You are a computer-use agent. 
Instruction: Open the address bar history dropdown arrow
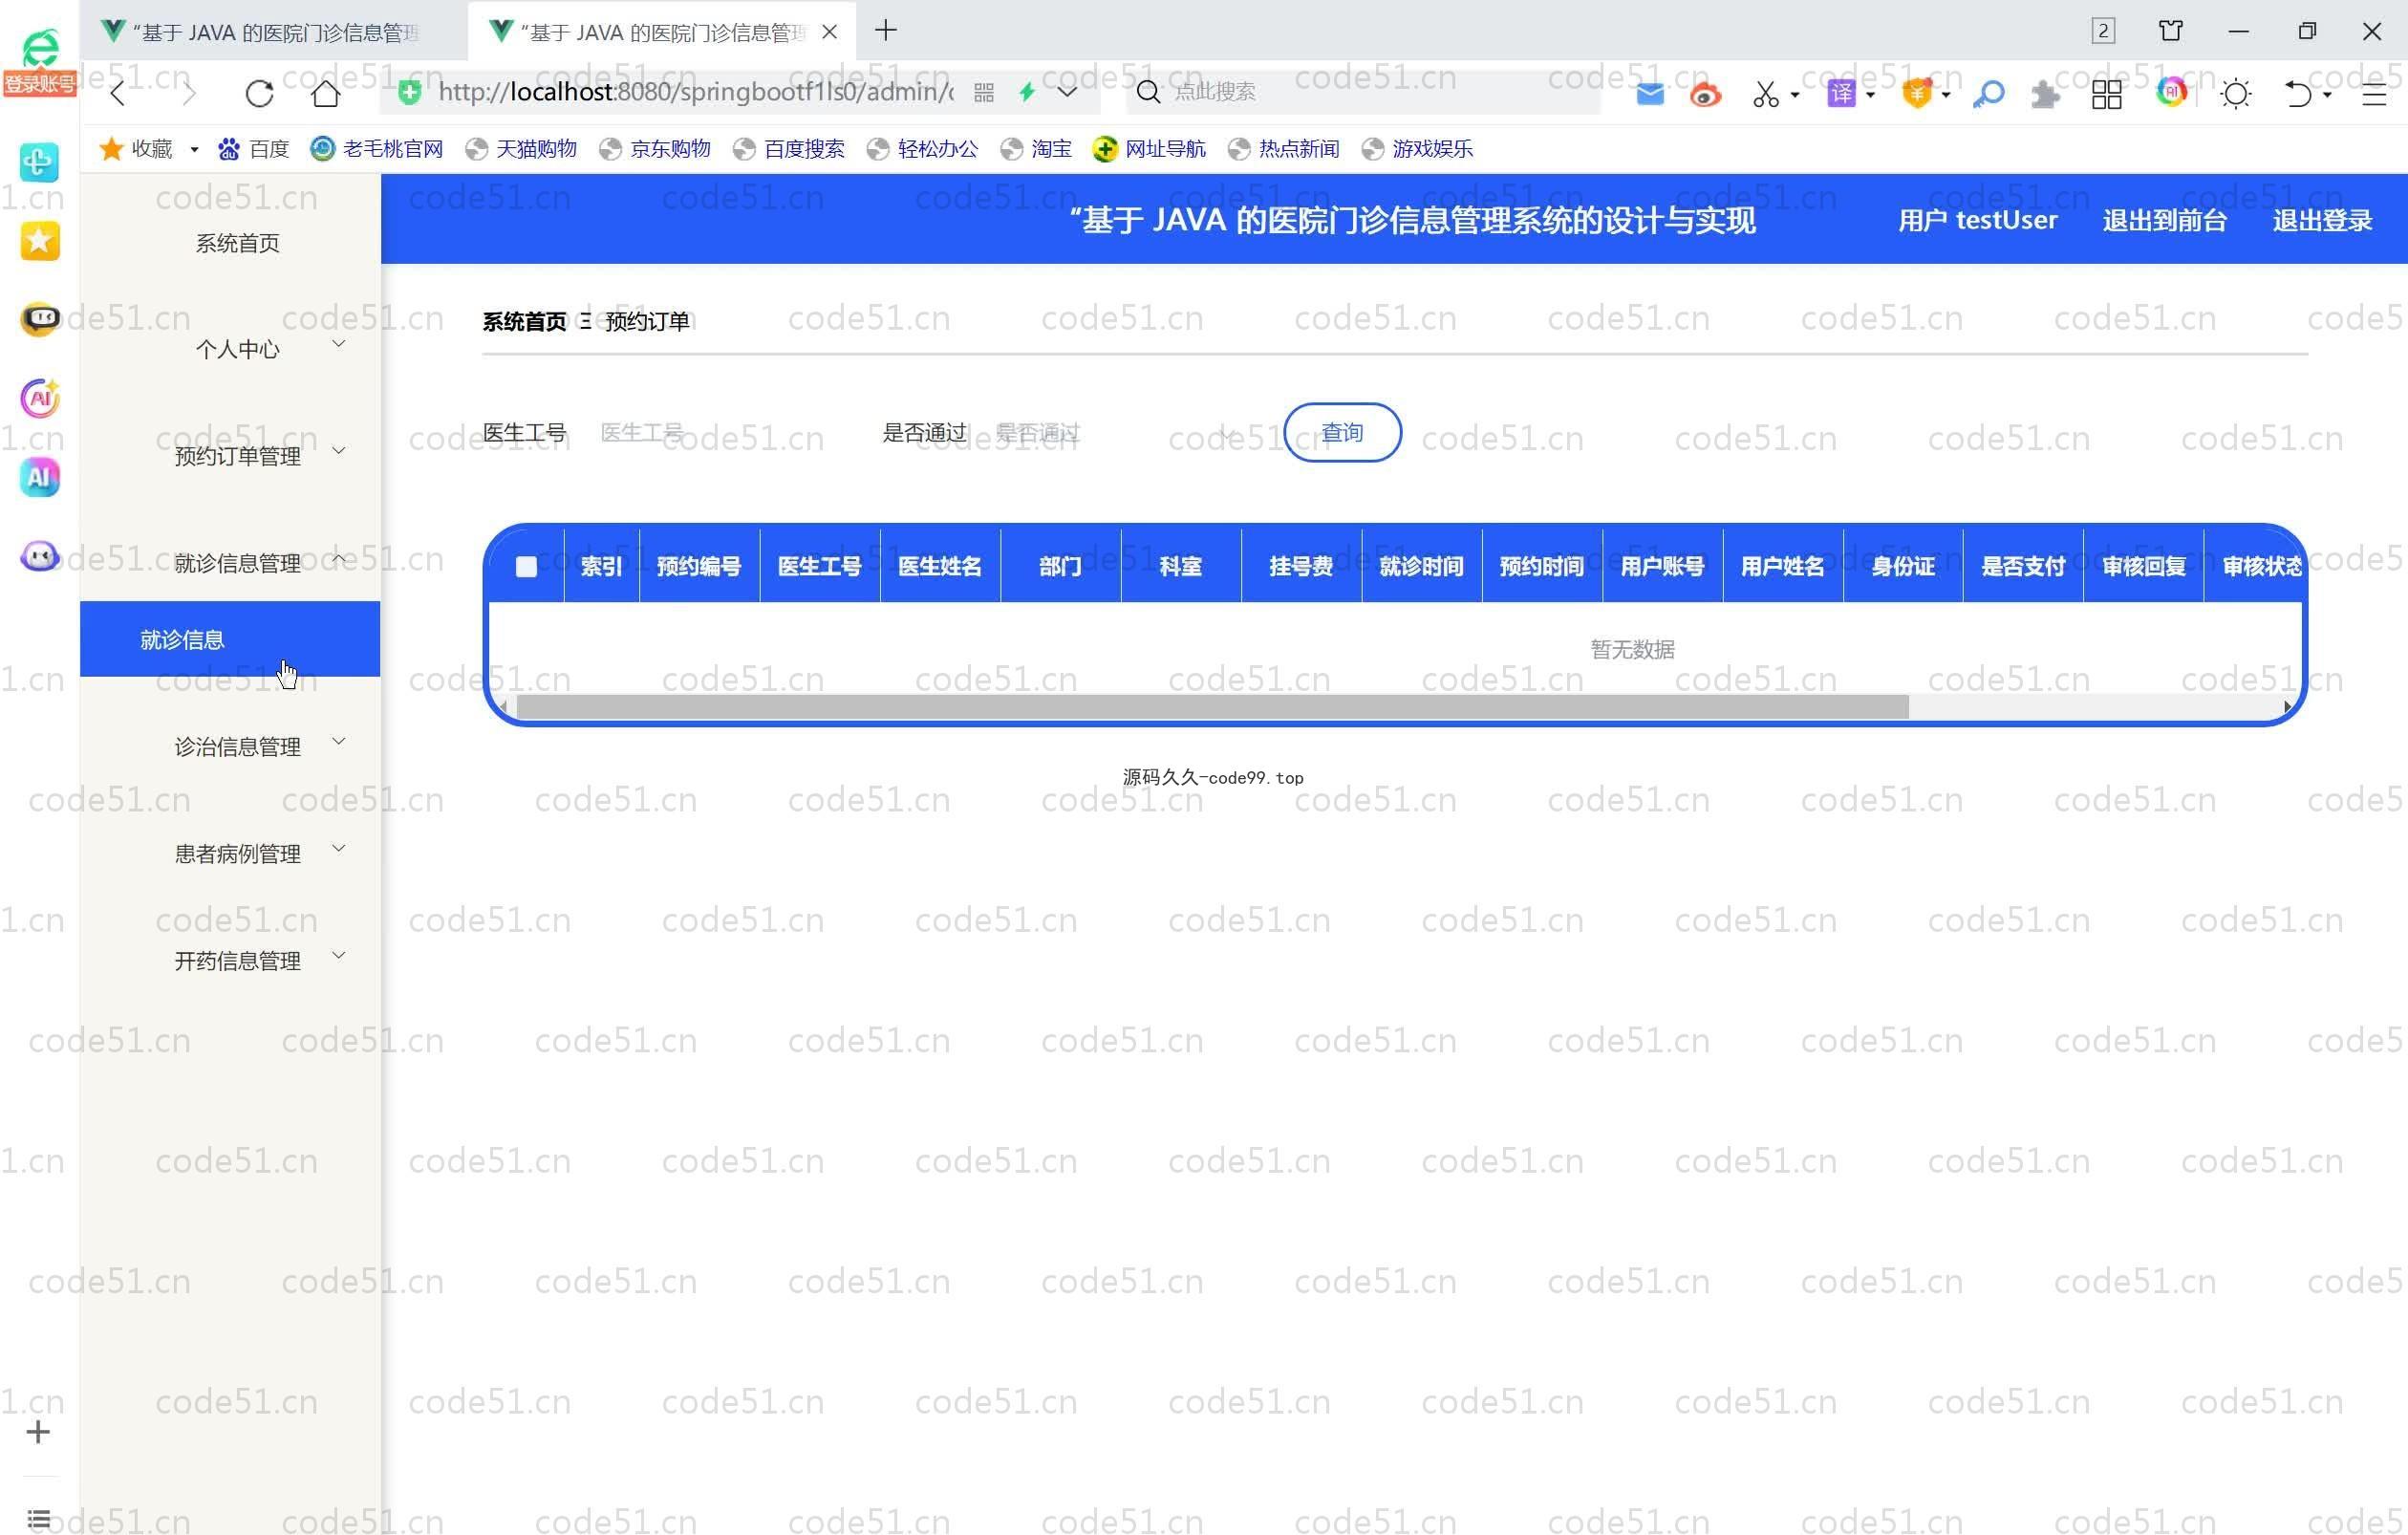tap(1067, 92)
